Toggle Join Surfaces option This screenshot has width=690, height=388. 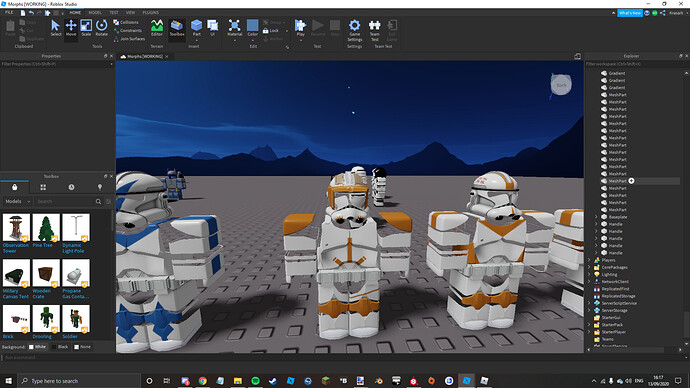tap(129, 39)
